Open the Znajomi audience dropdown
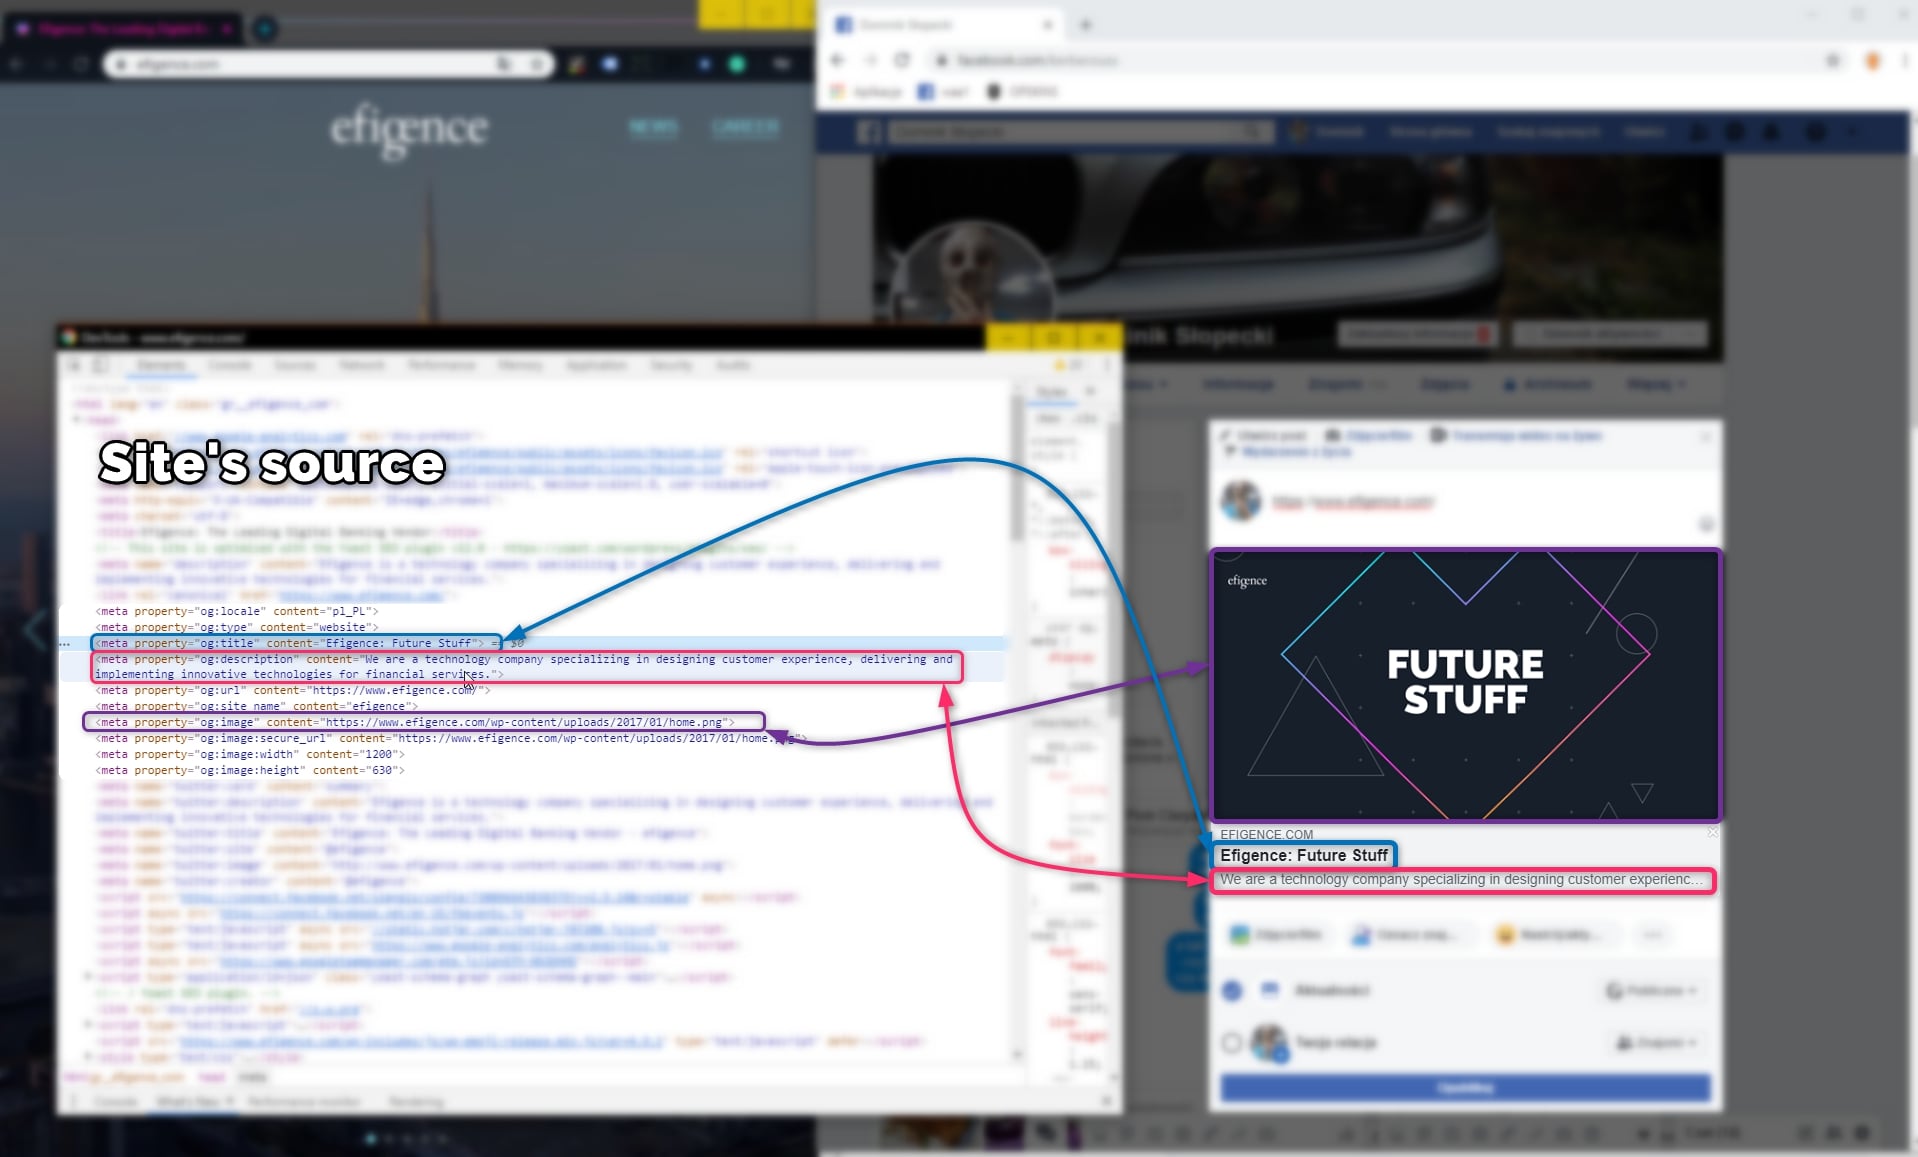This screenshot has height=1157, width=1918. coord(1657,1043)
